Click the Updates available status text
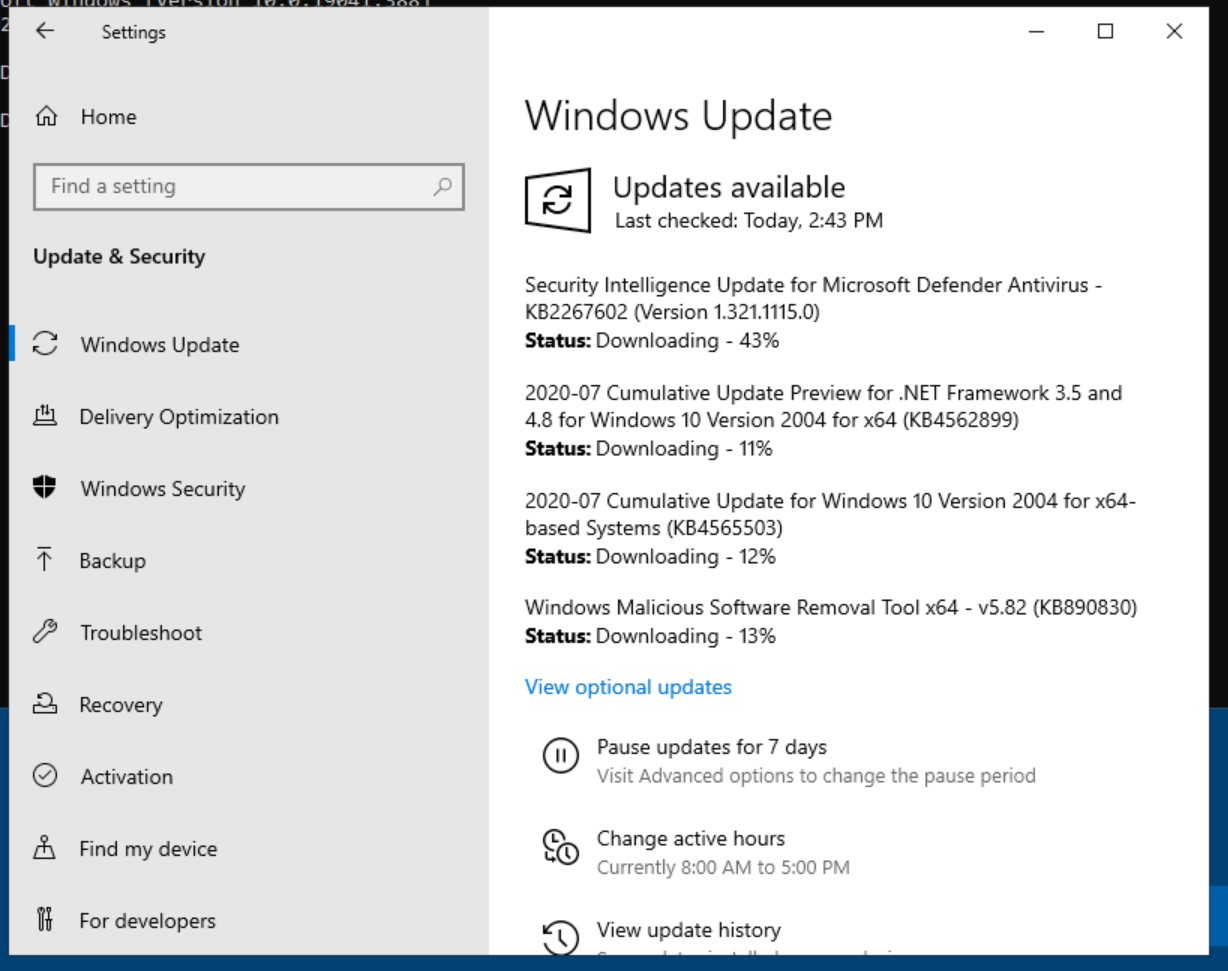The width and height of the screenshot is (1228, 971). 729,187
